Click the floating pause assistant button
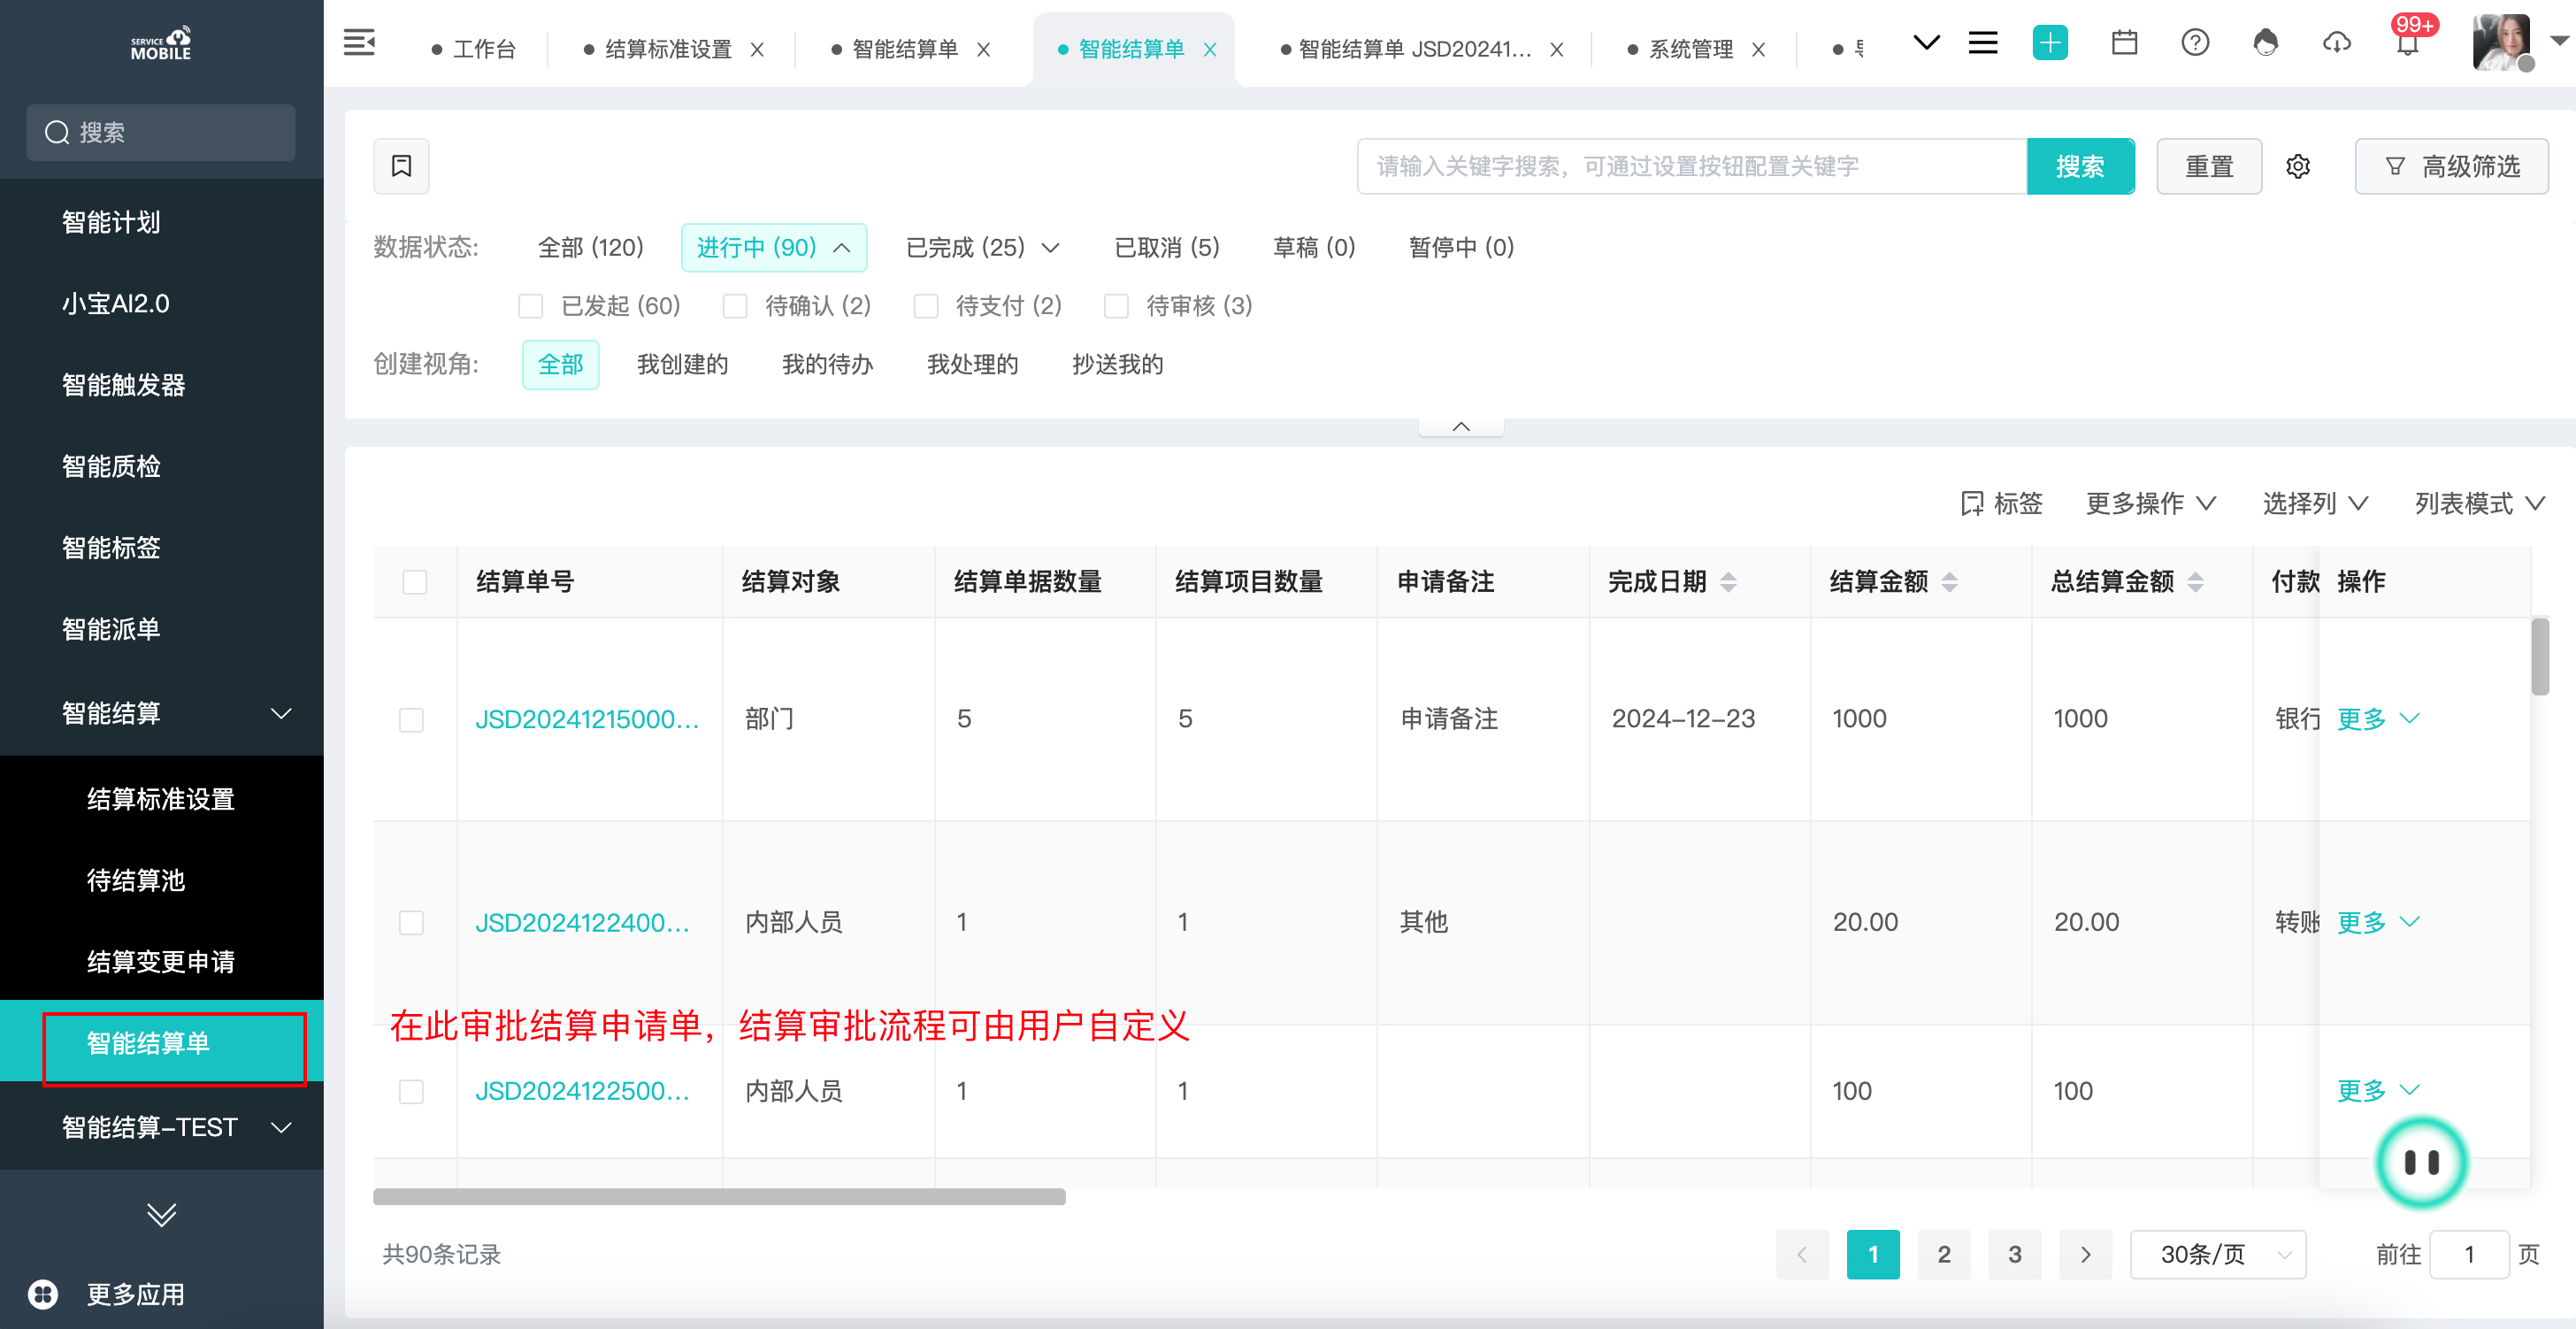Screen dimensions: 2576x1329 click(x=2421, y=1162)
